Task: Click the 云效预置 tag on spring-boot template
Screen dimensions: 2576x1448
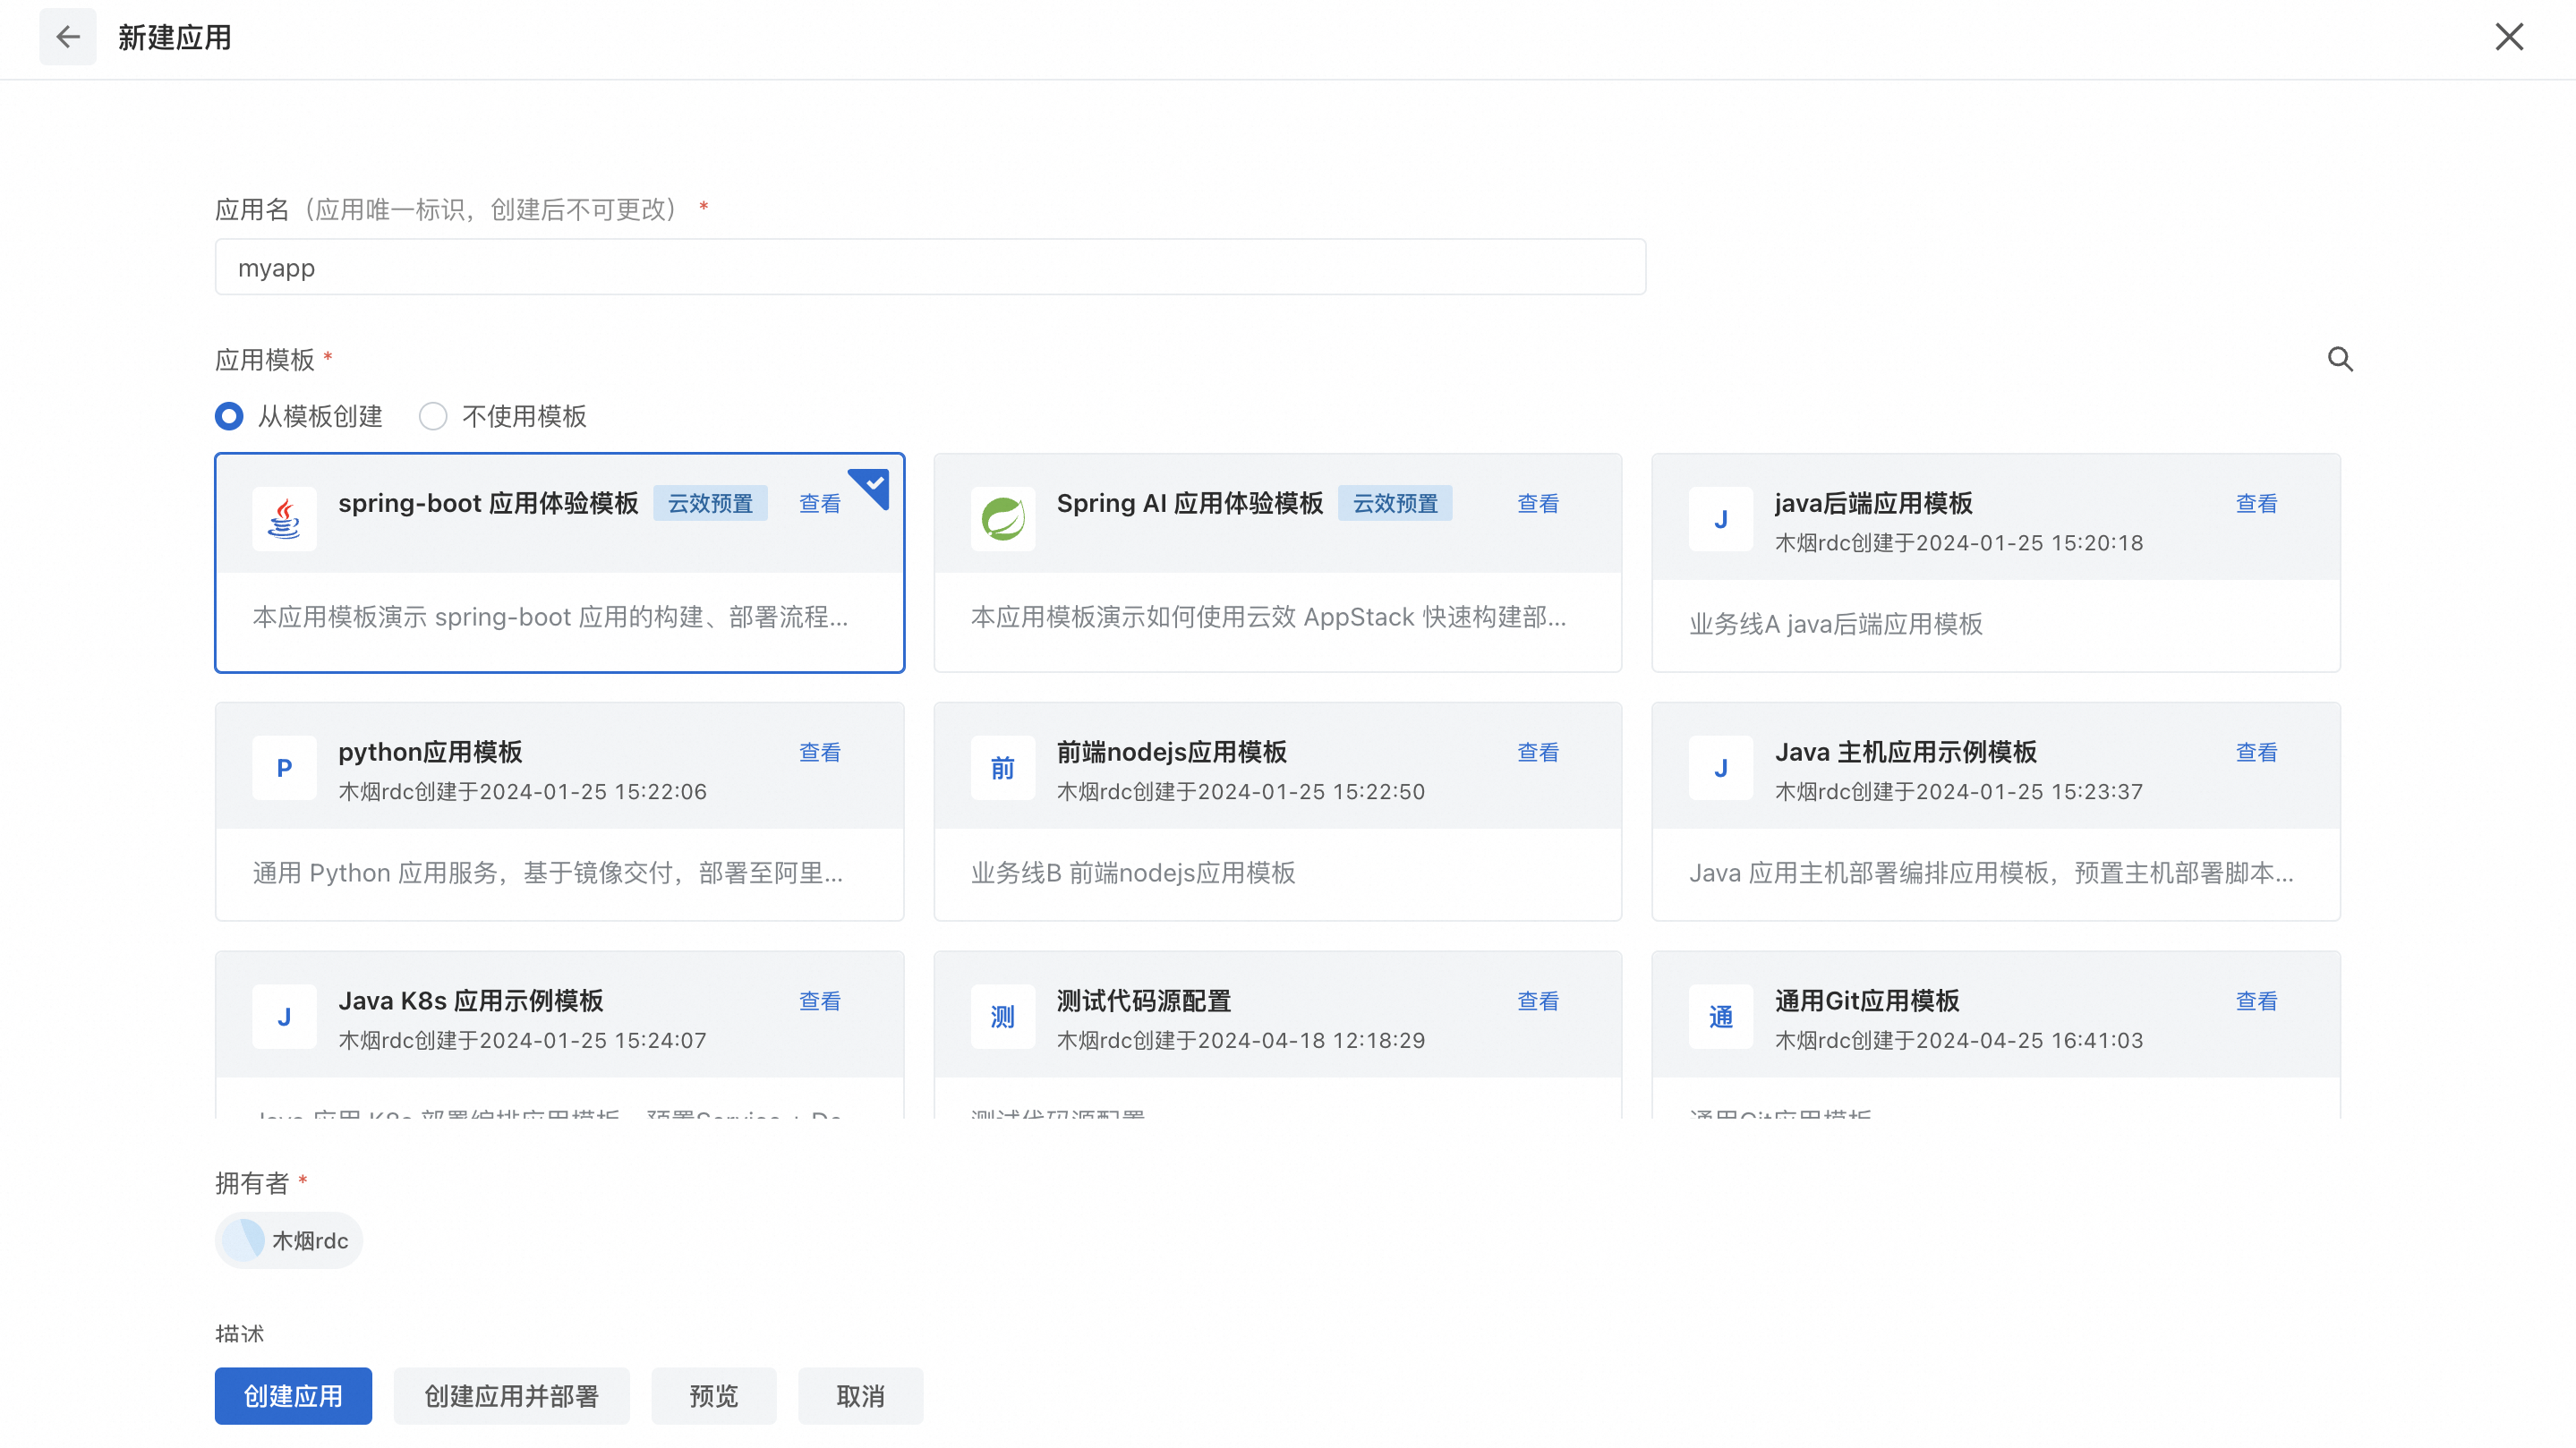Action: (x=710, y=503)
